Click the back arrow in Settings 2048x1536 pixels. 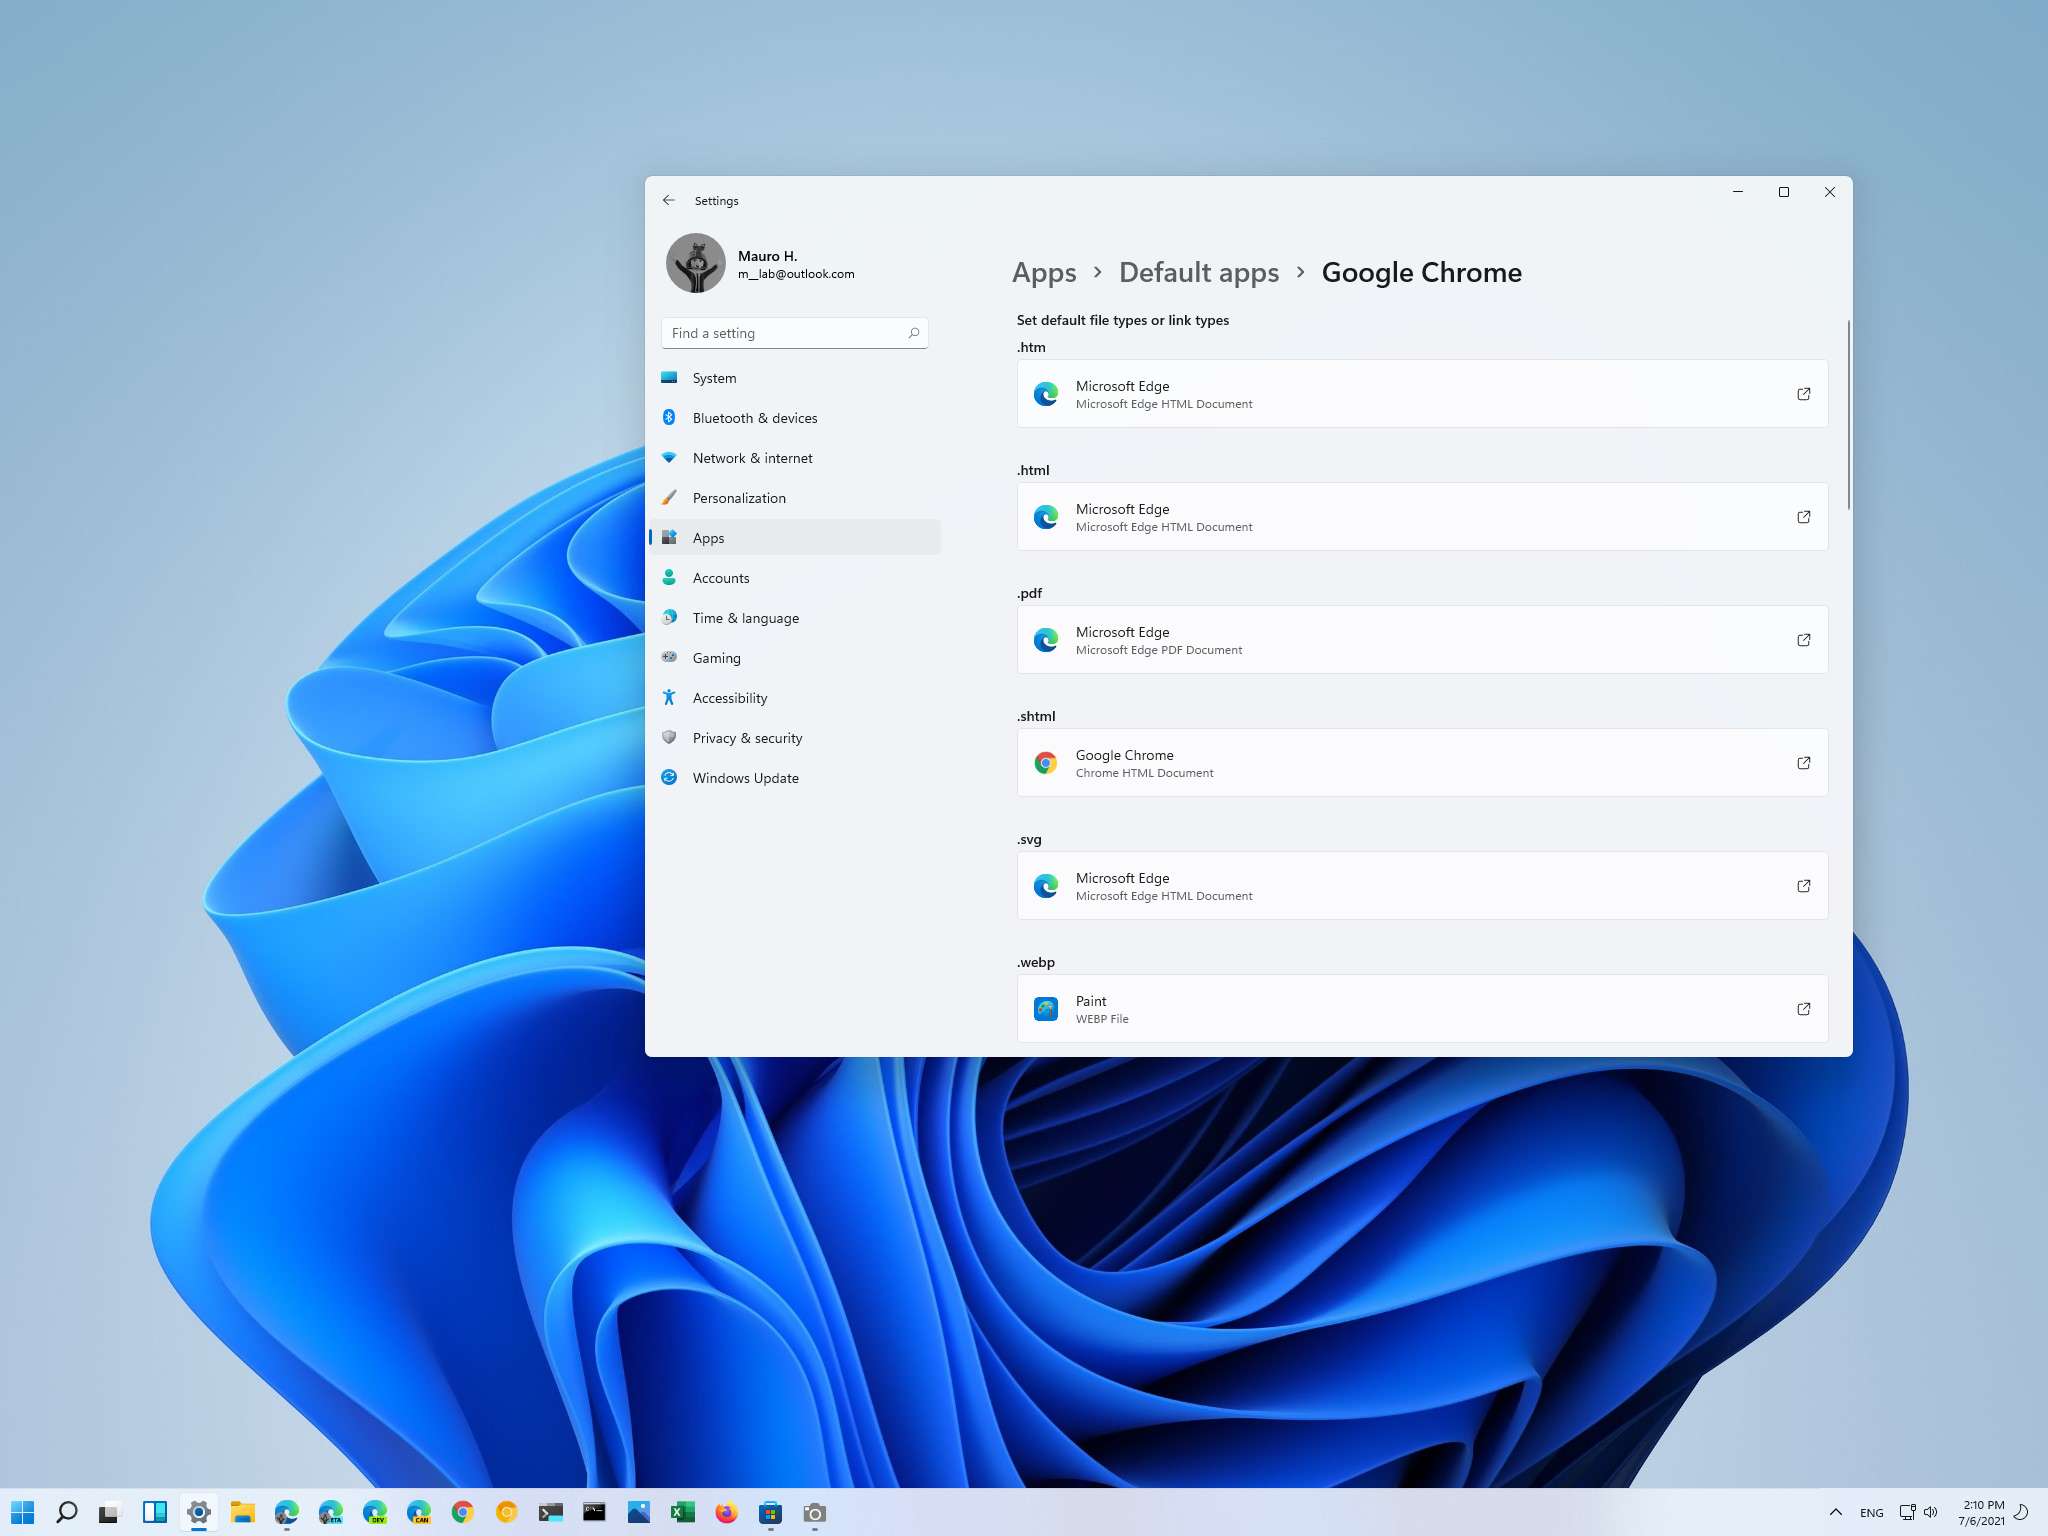pyautogui.click(x=669, y=200)
